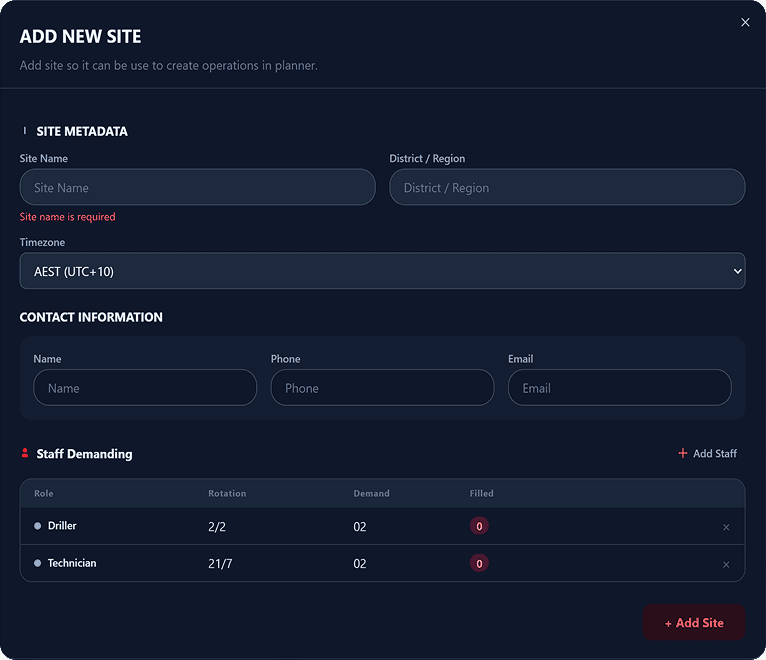The image size is (766, 660).
Task: Click the Add Staff button
Action: tap(707, 453)
